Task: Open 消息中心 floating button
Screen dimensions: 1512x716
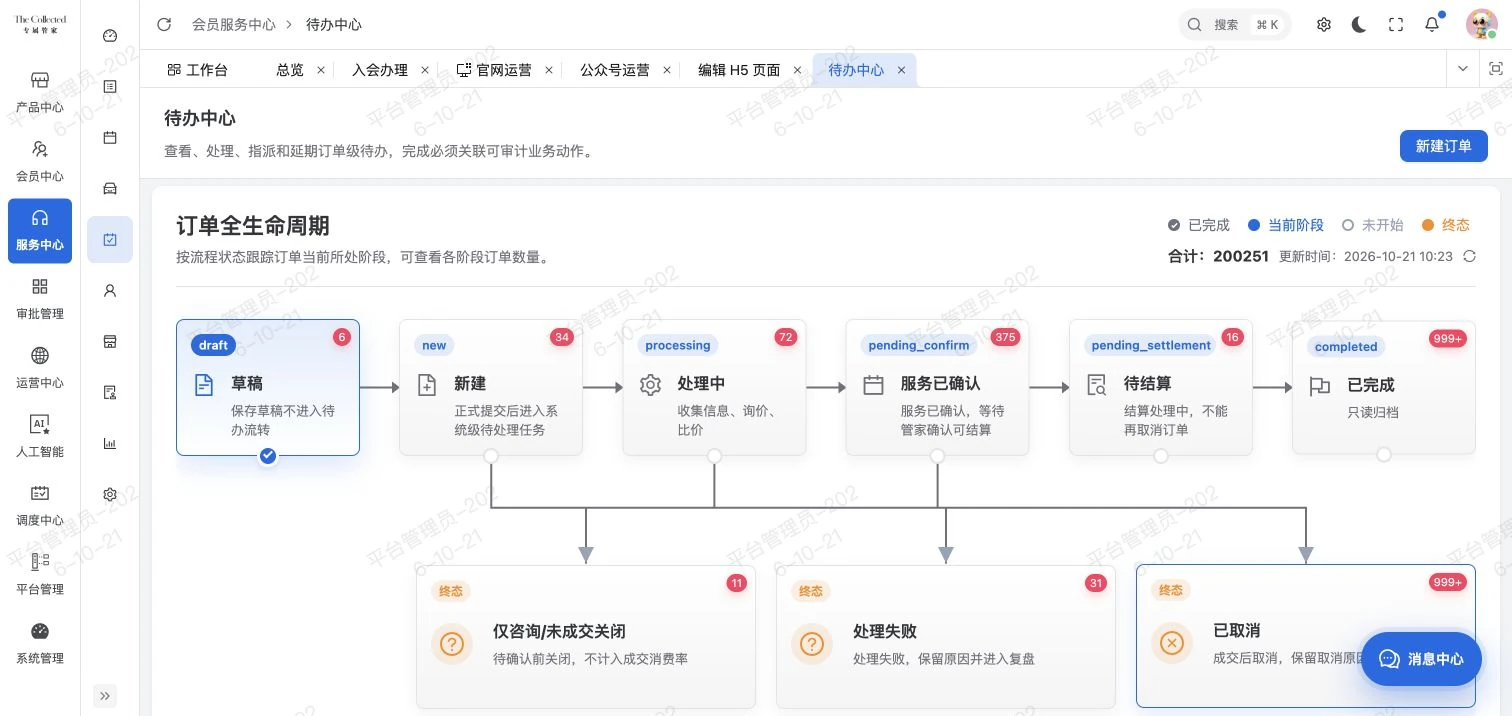Action: (1421, 659)
